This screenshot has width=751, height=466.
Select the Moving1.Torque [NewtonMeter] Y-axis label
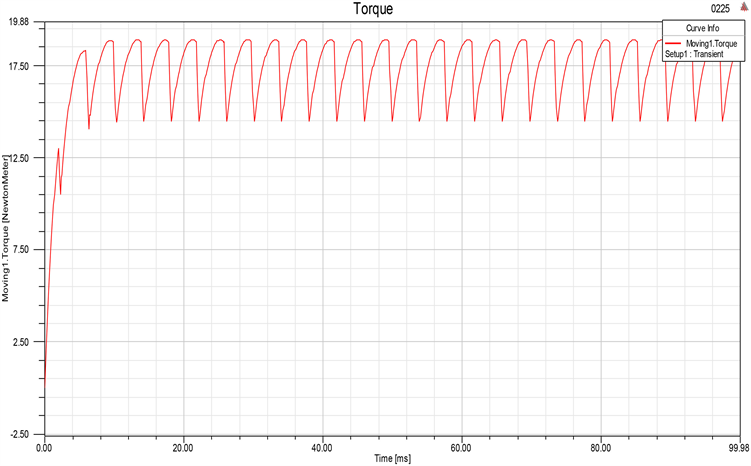[x=6, y=228]
